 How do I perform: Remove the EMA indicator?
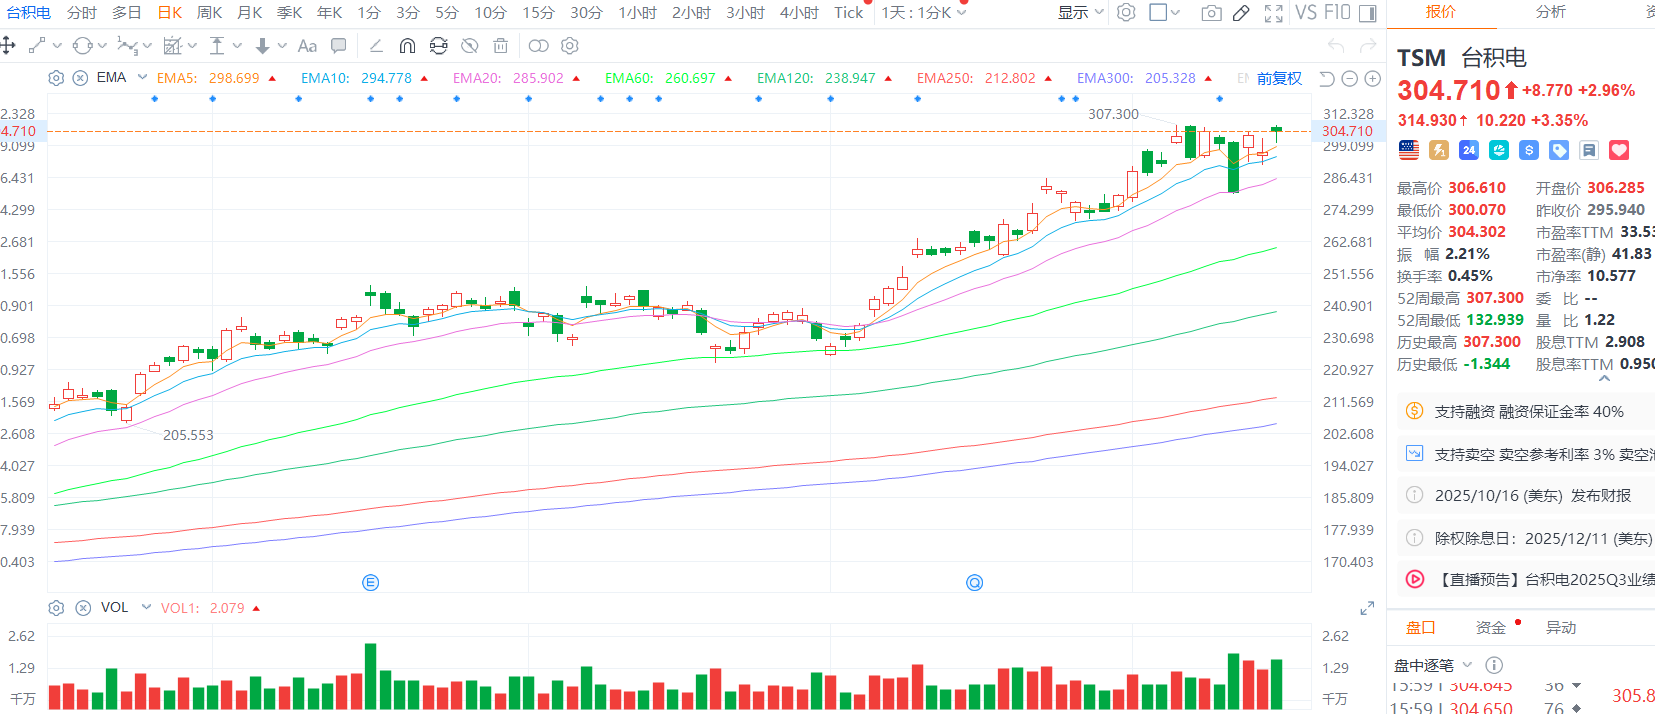click(x=81, y=78)
